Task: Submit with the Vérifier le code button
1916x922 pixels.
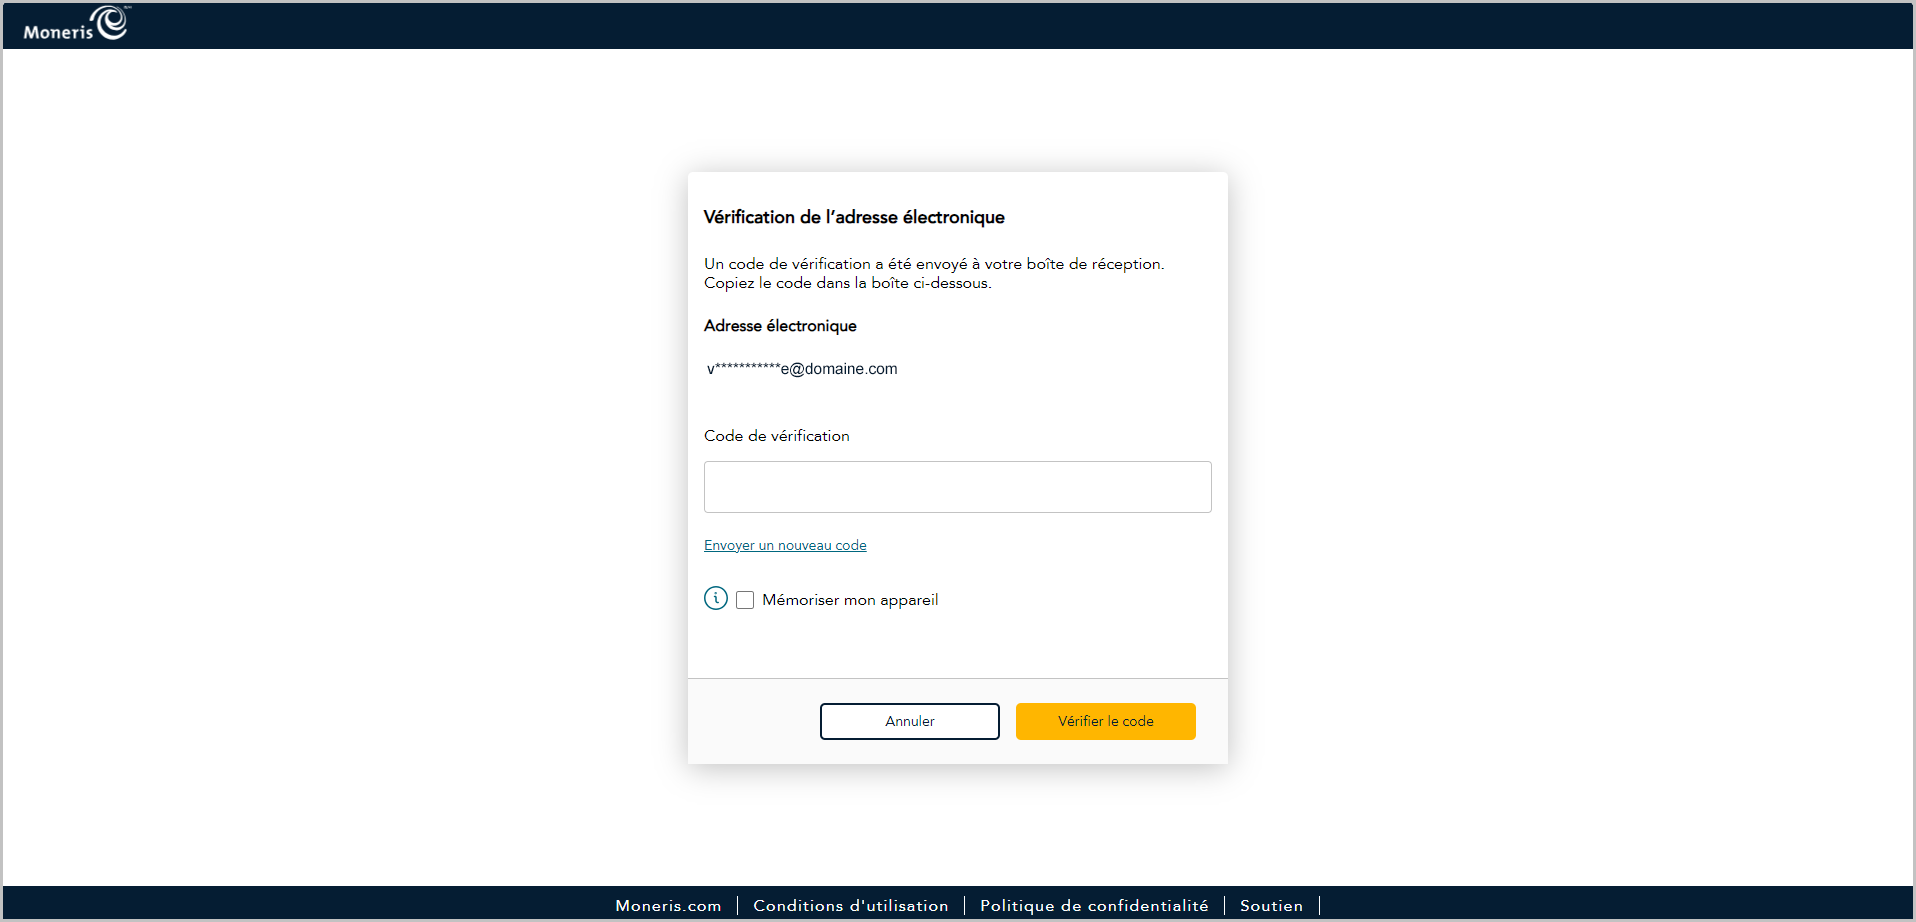Action: pyautogui.click(x=1105, y=721)
